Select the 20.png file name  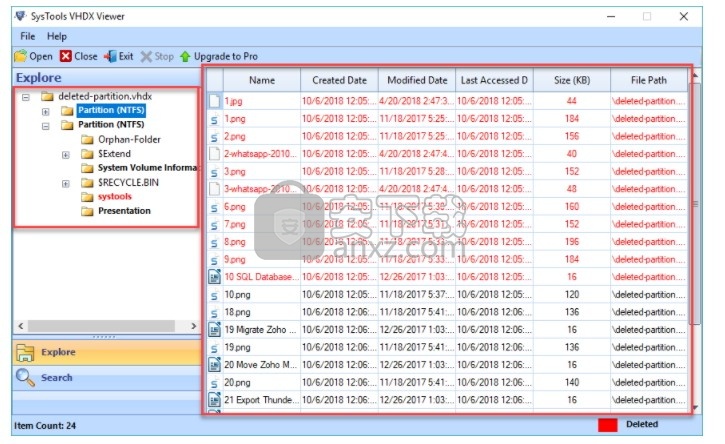[237, 382]
